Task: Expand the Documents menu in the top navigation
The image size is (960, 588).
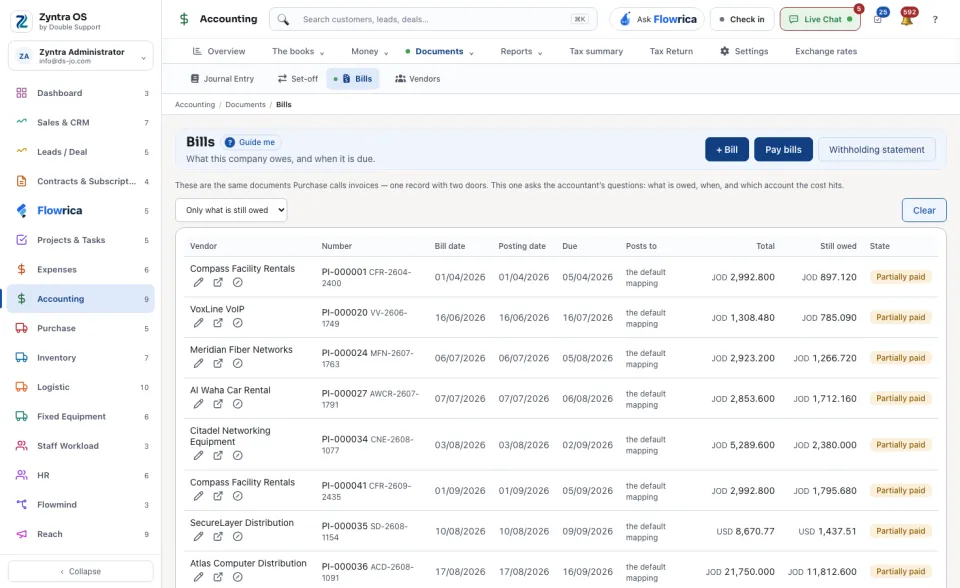Action: coord(440,51)
